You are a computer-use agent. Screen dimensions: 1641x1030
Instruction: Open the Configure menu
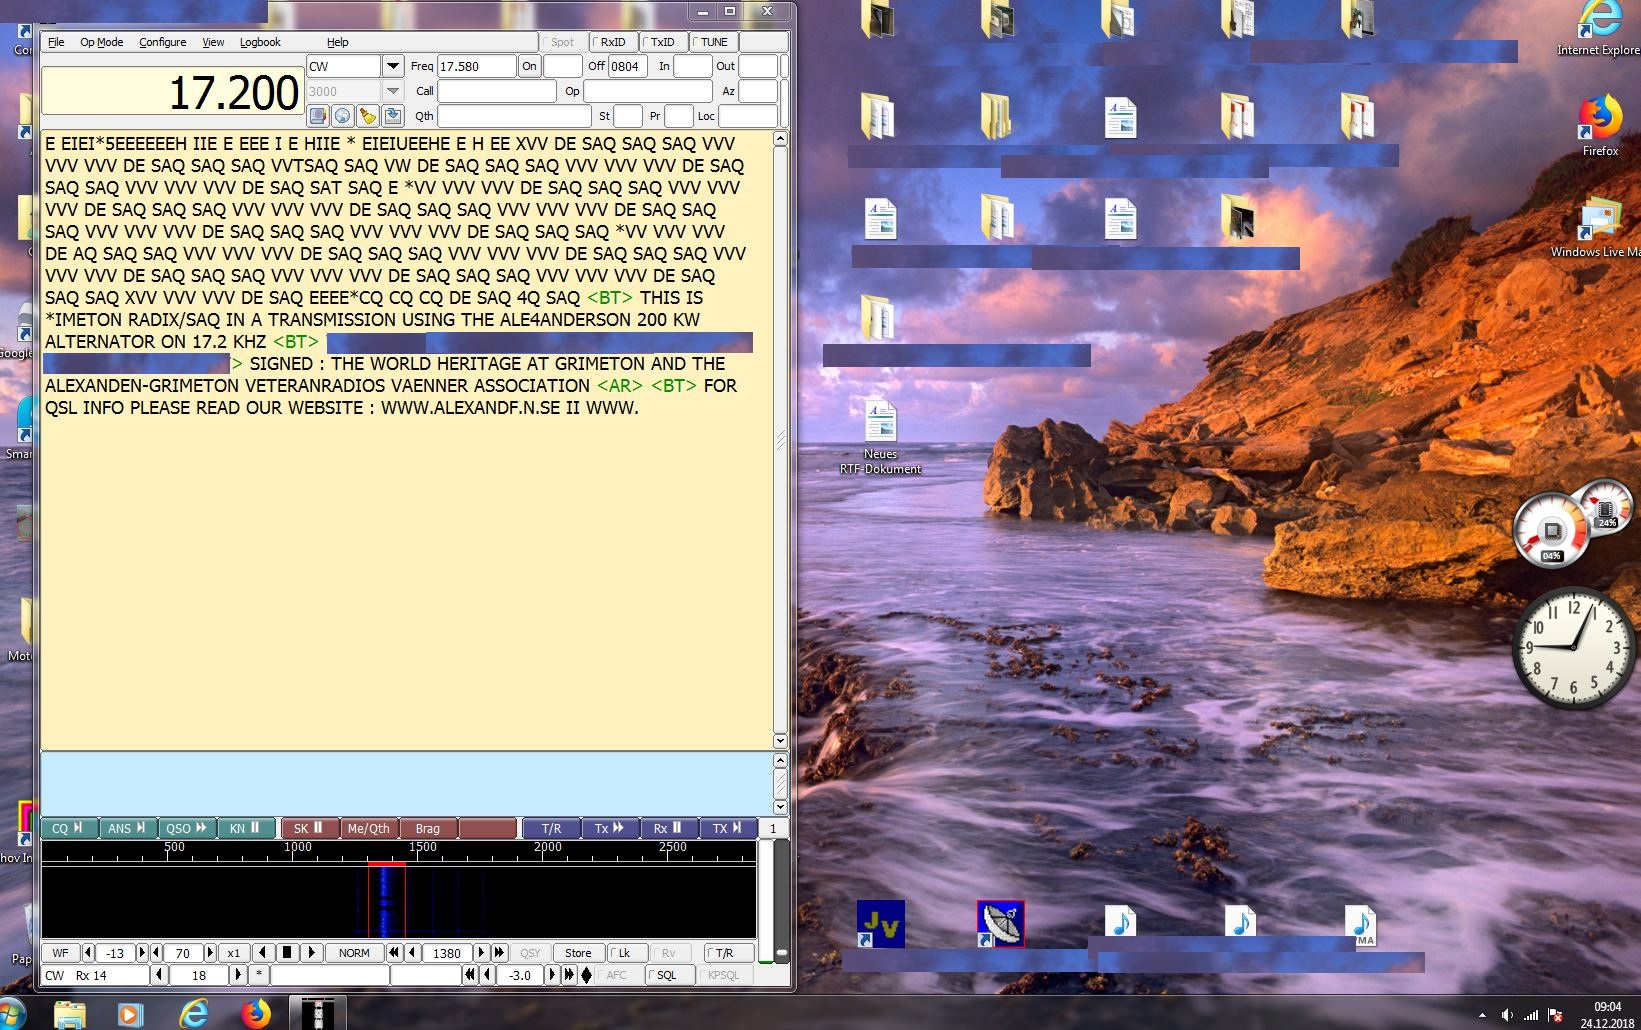[162, 42]
